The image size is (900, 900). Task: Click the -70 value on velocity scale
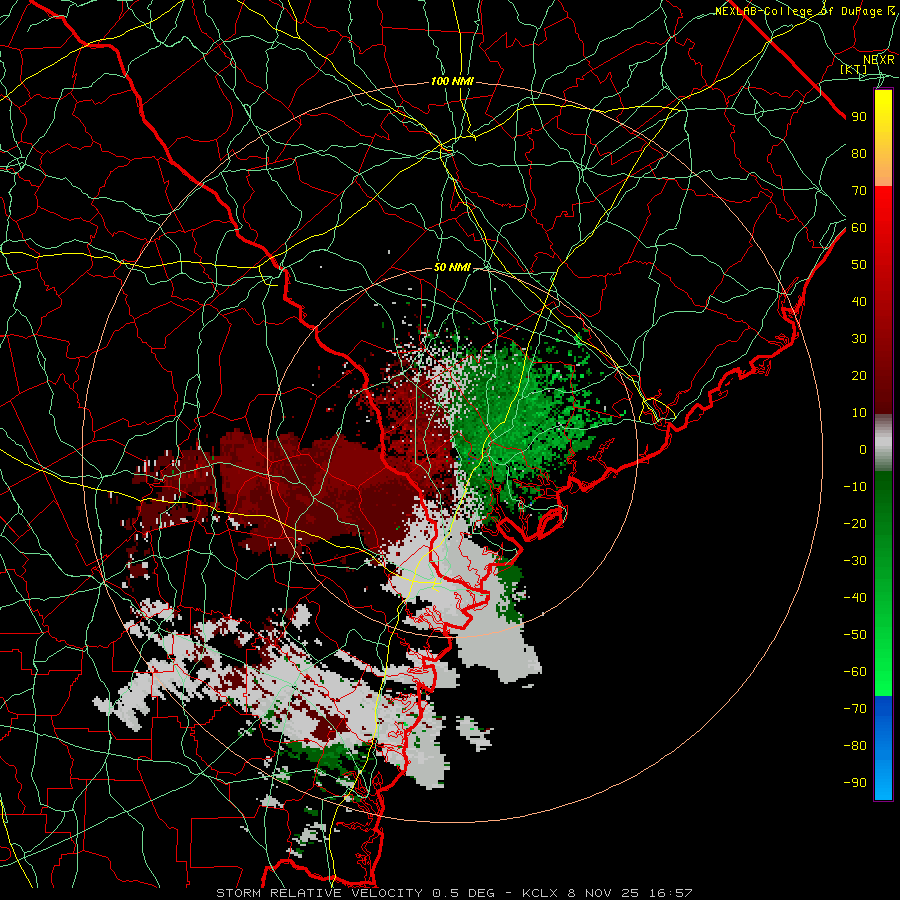(x=855, y=709)
